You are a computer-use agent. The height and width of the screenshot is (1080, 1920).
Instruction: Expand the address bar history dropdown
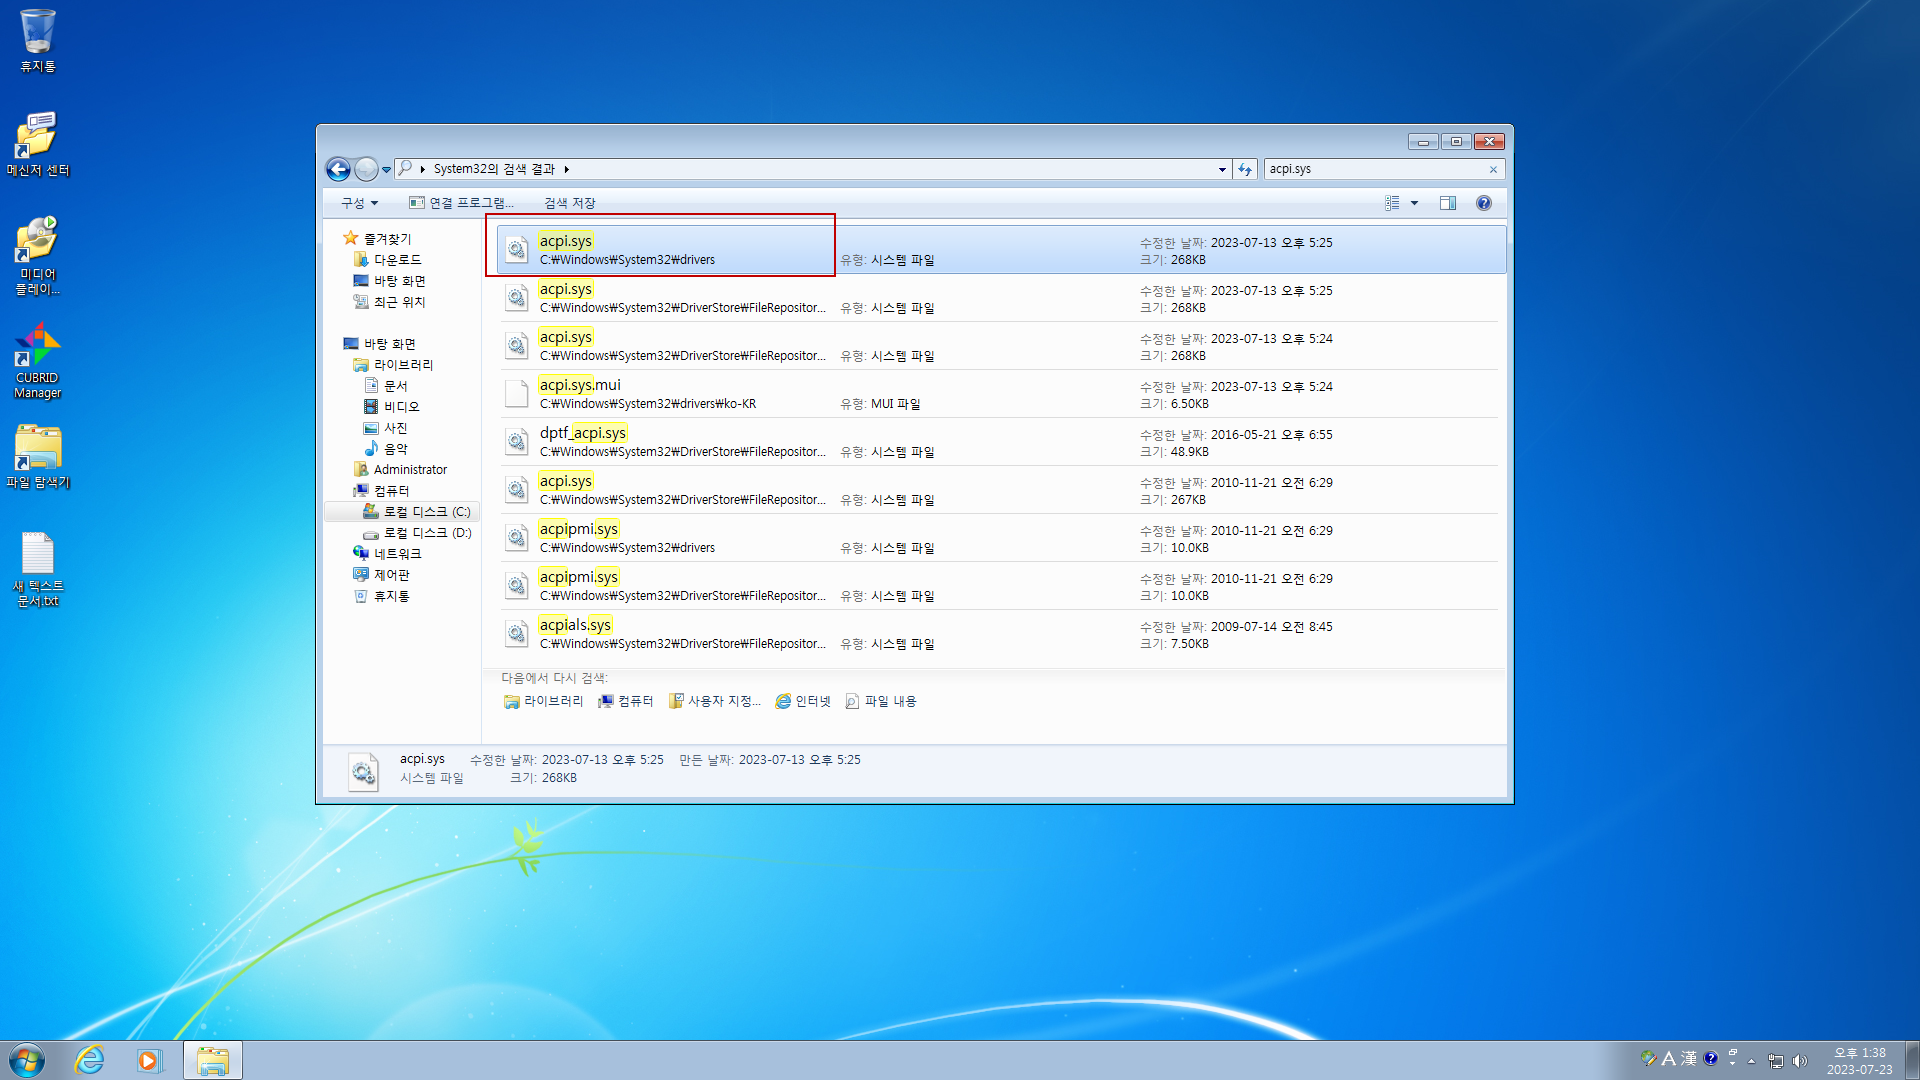[x=1222, y=169]
